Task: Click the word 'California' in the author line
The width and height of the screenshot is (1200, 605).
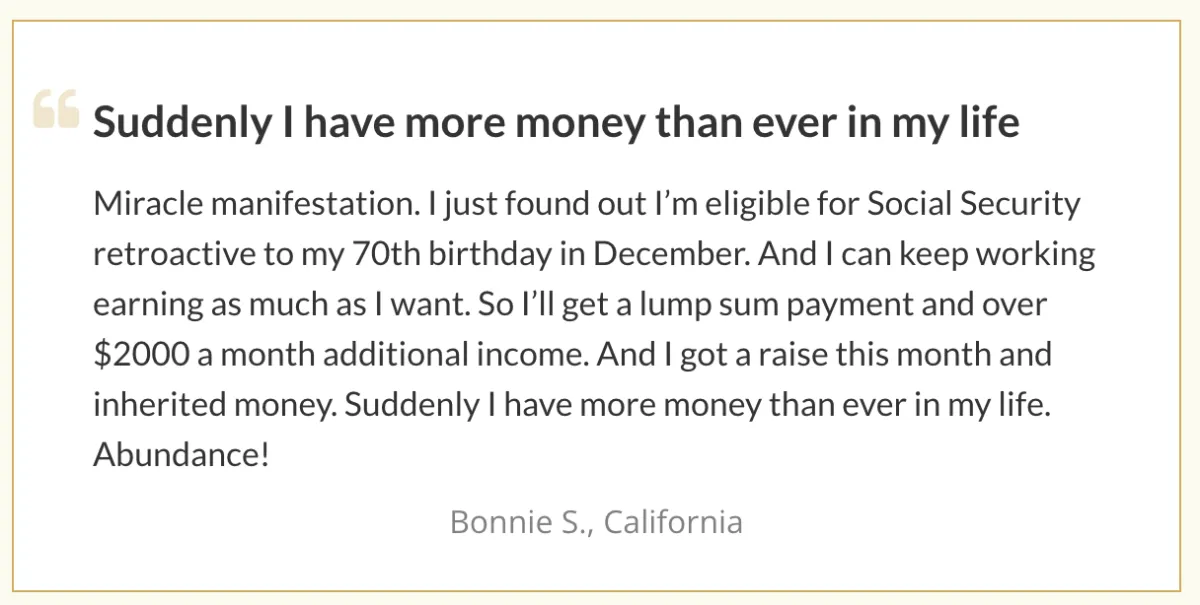Action: click(673, 522)
